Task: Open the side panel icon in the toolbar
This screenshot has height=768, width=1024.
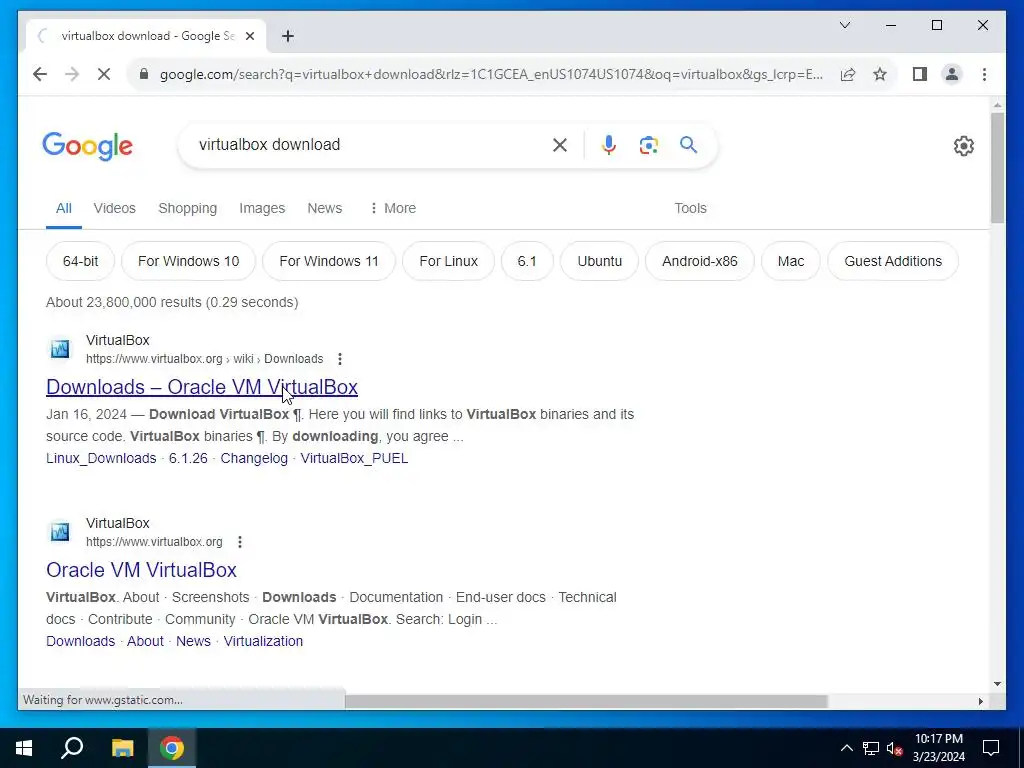Action: 920,74
